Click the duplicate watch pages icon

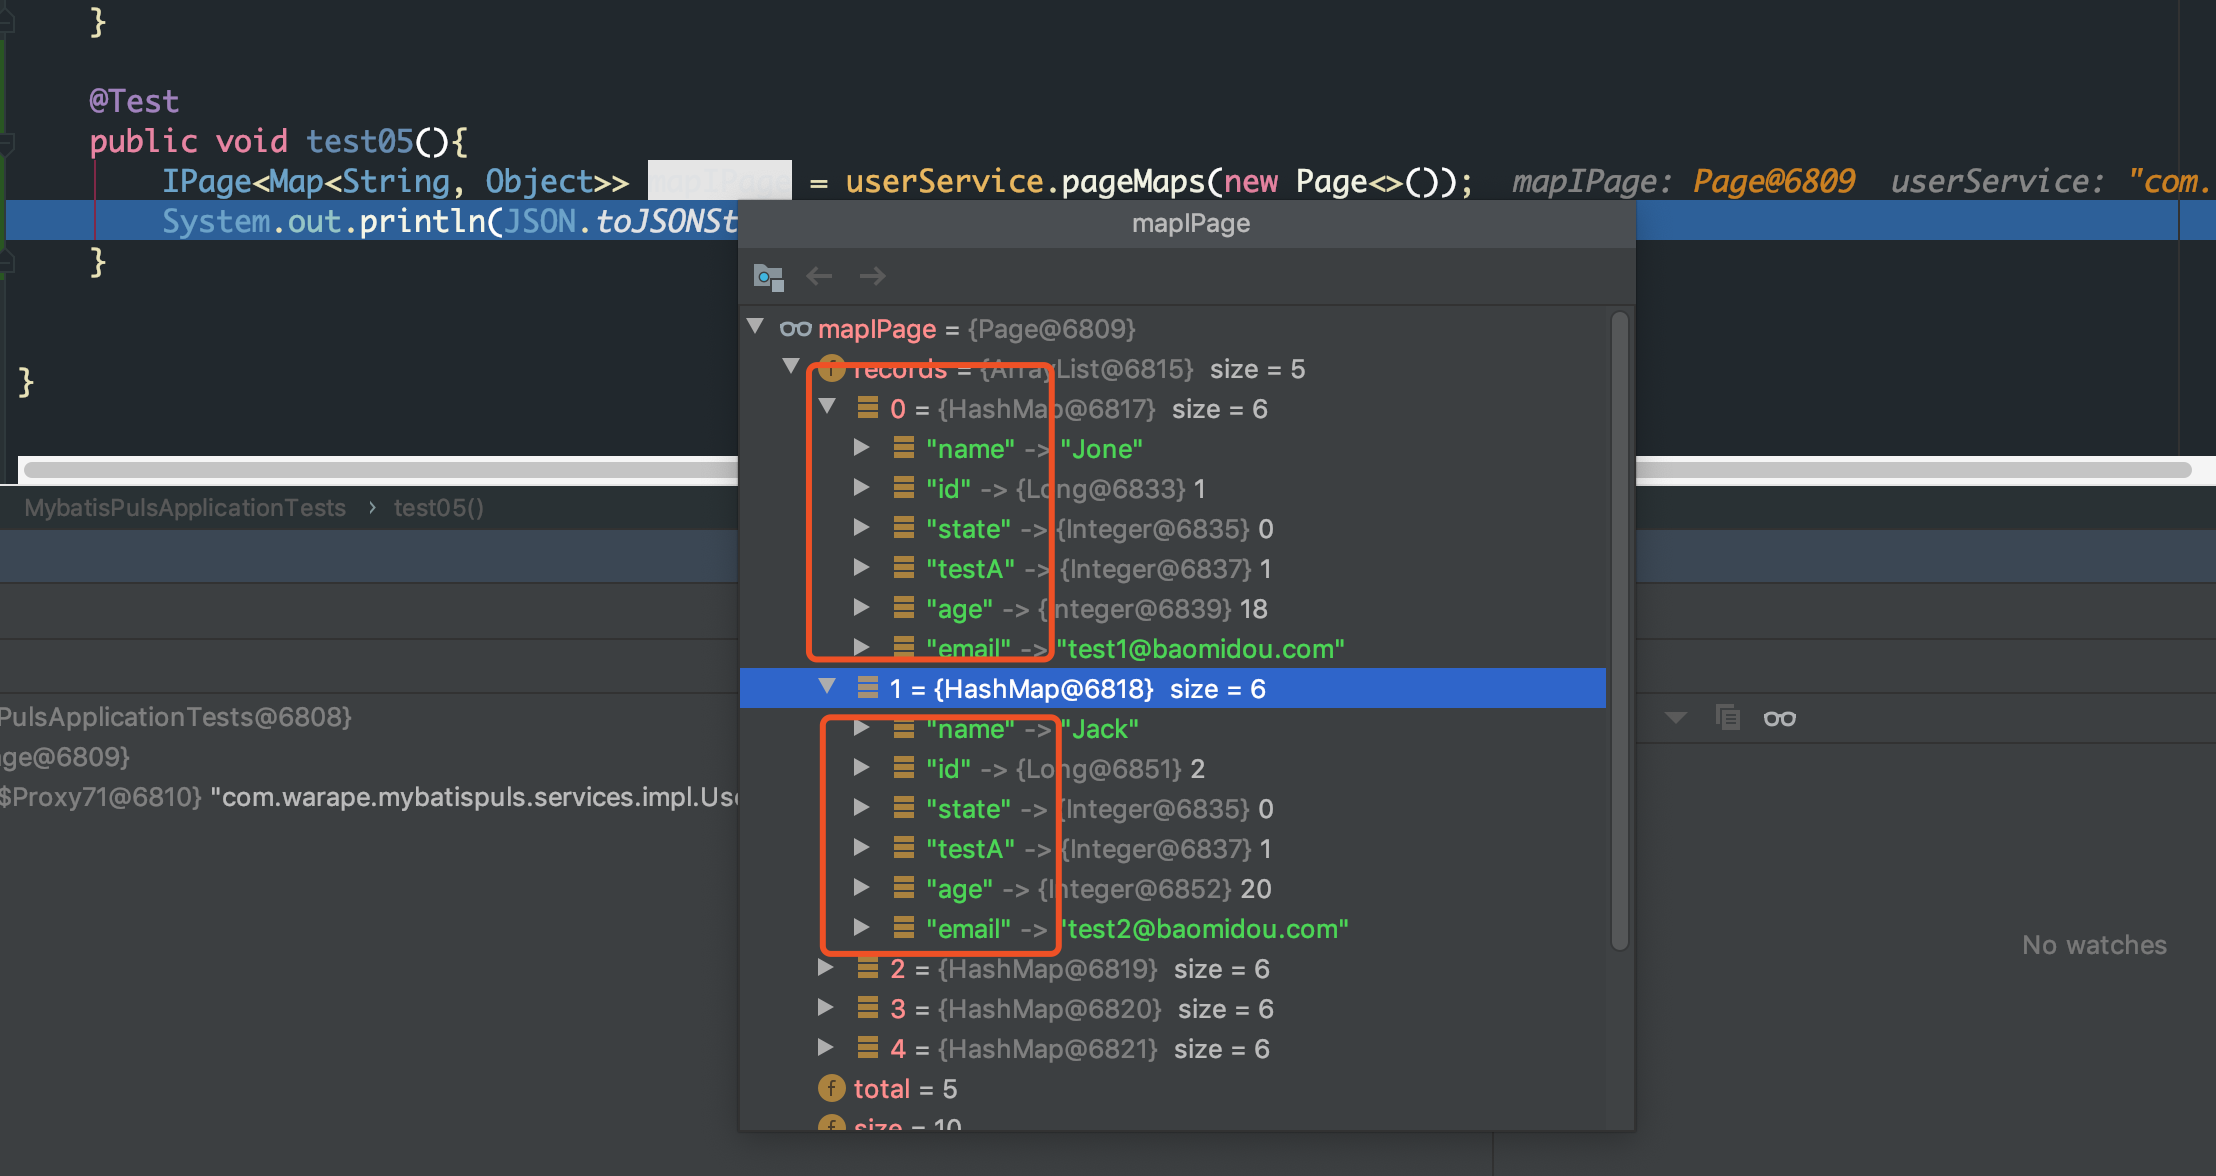click(x=1727, y=717)
